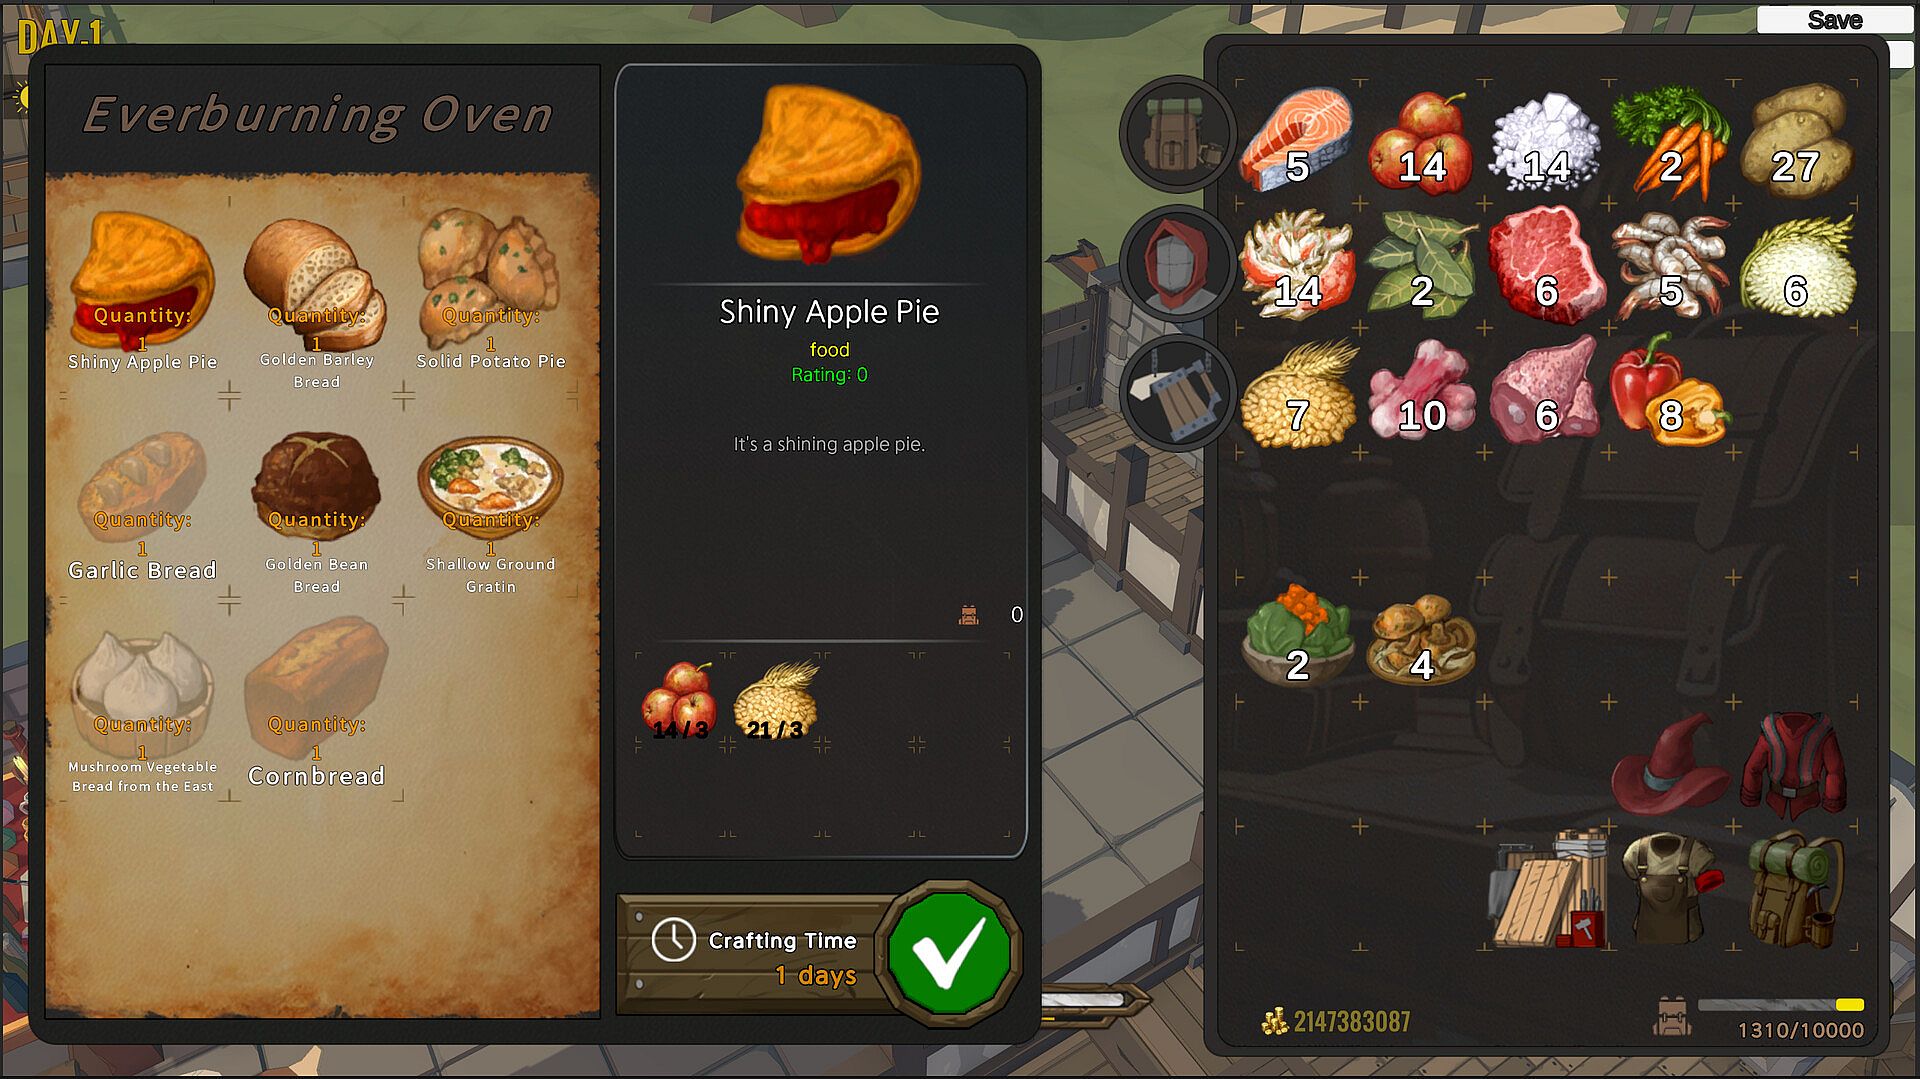Select the carrots inventory item
The width and height of the screenshot is (1920, 1079).
coord(1672,140)
